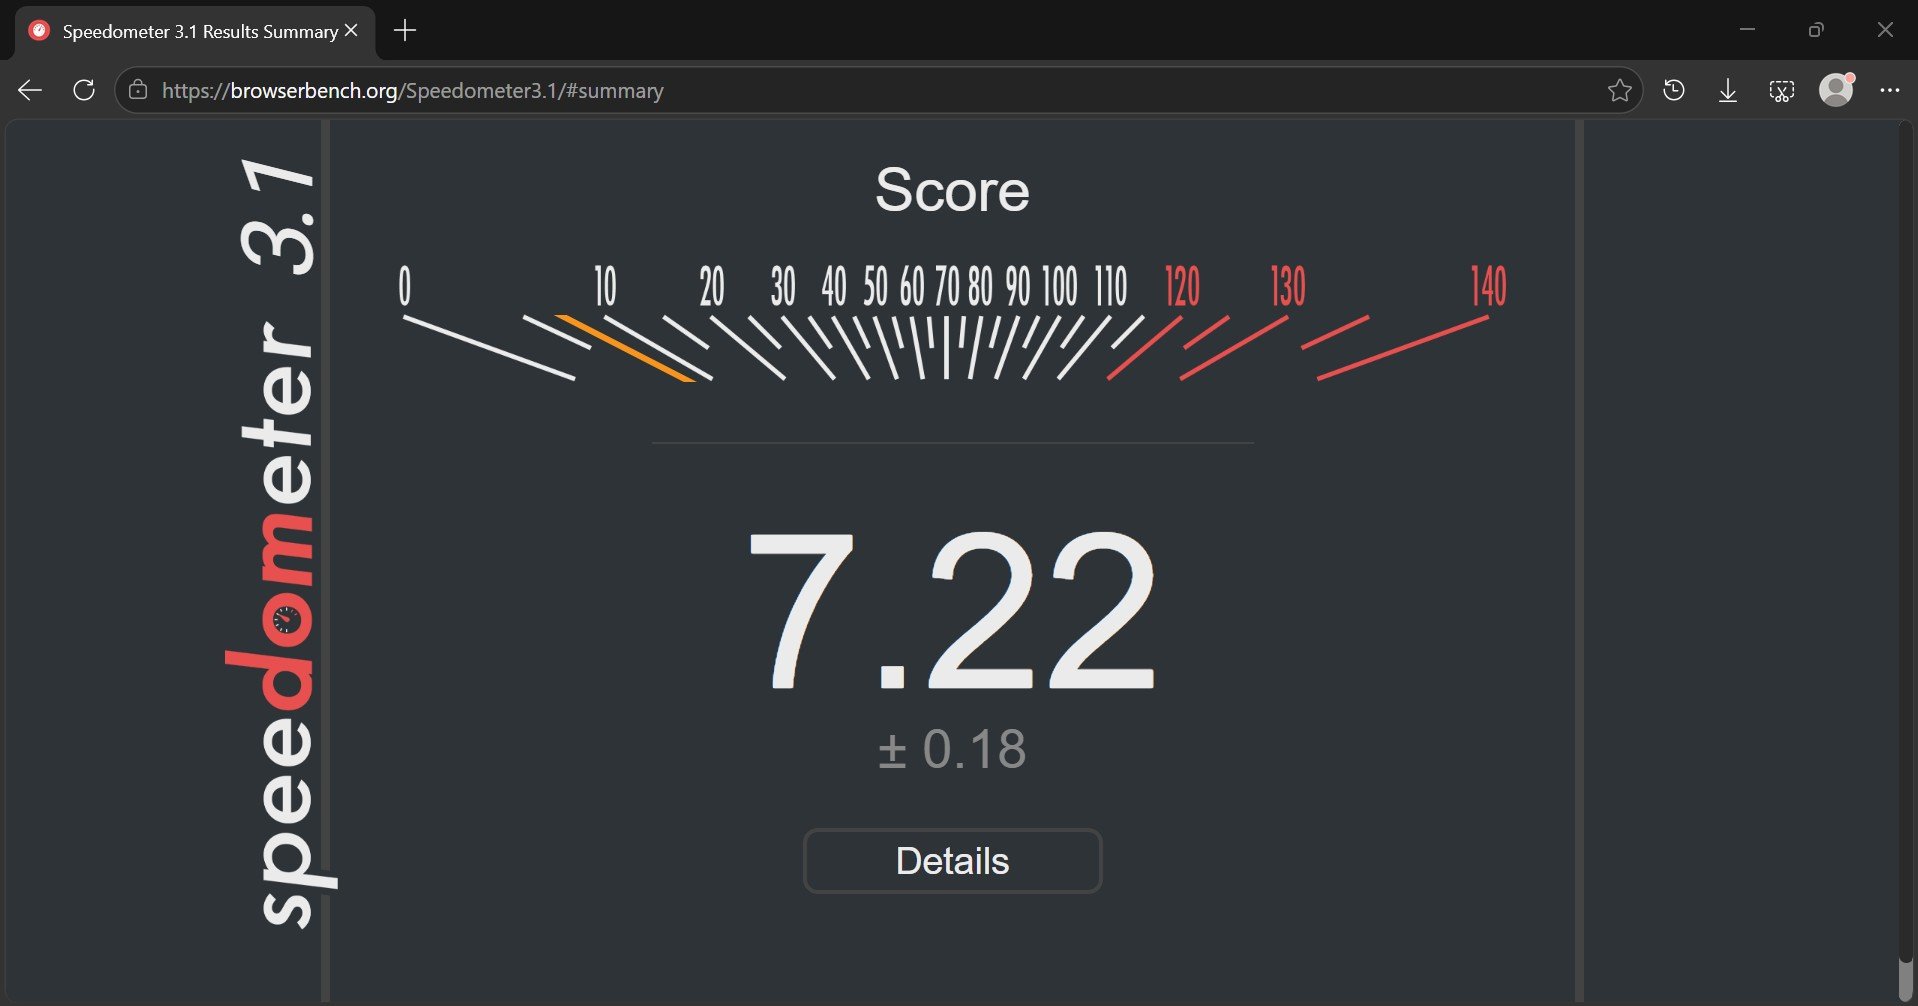
Task: Open browser history
Action: [x=1674, y=90]
